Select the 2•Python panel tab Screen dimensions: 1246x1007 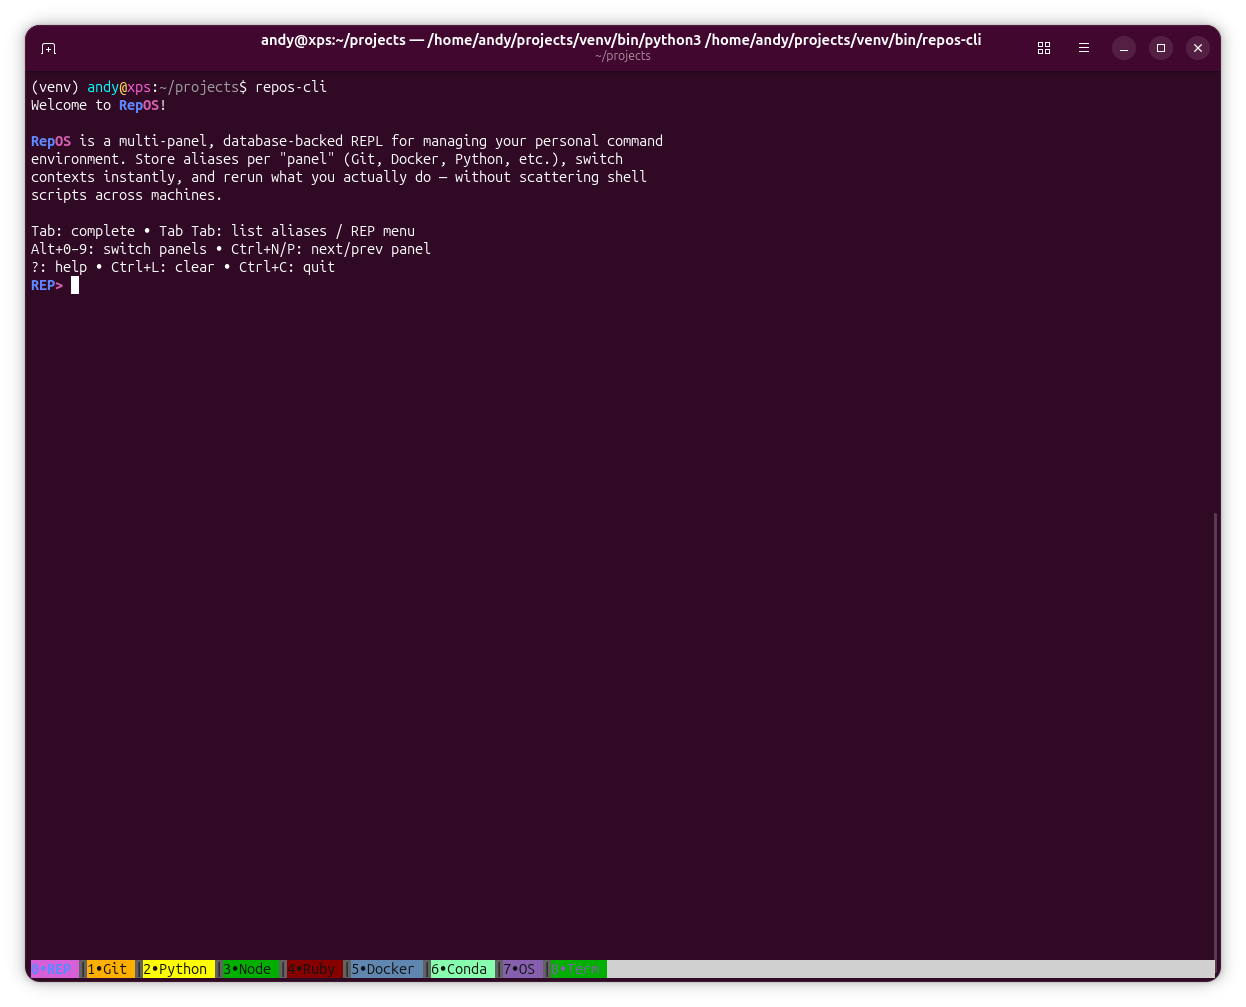179,969
